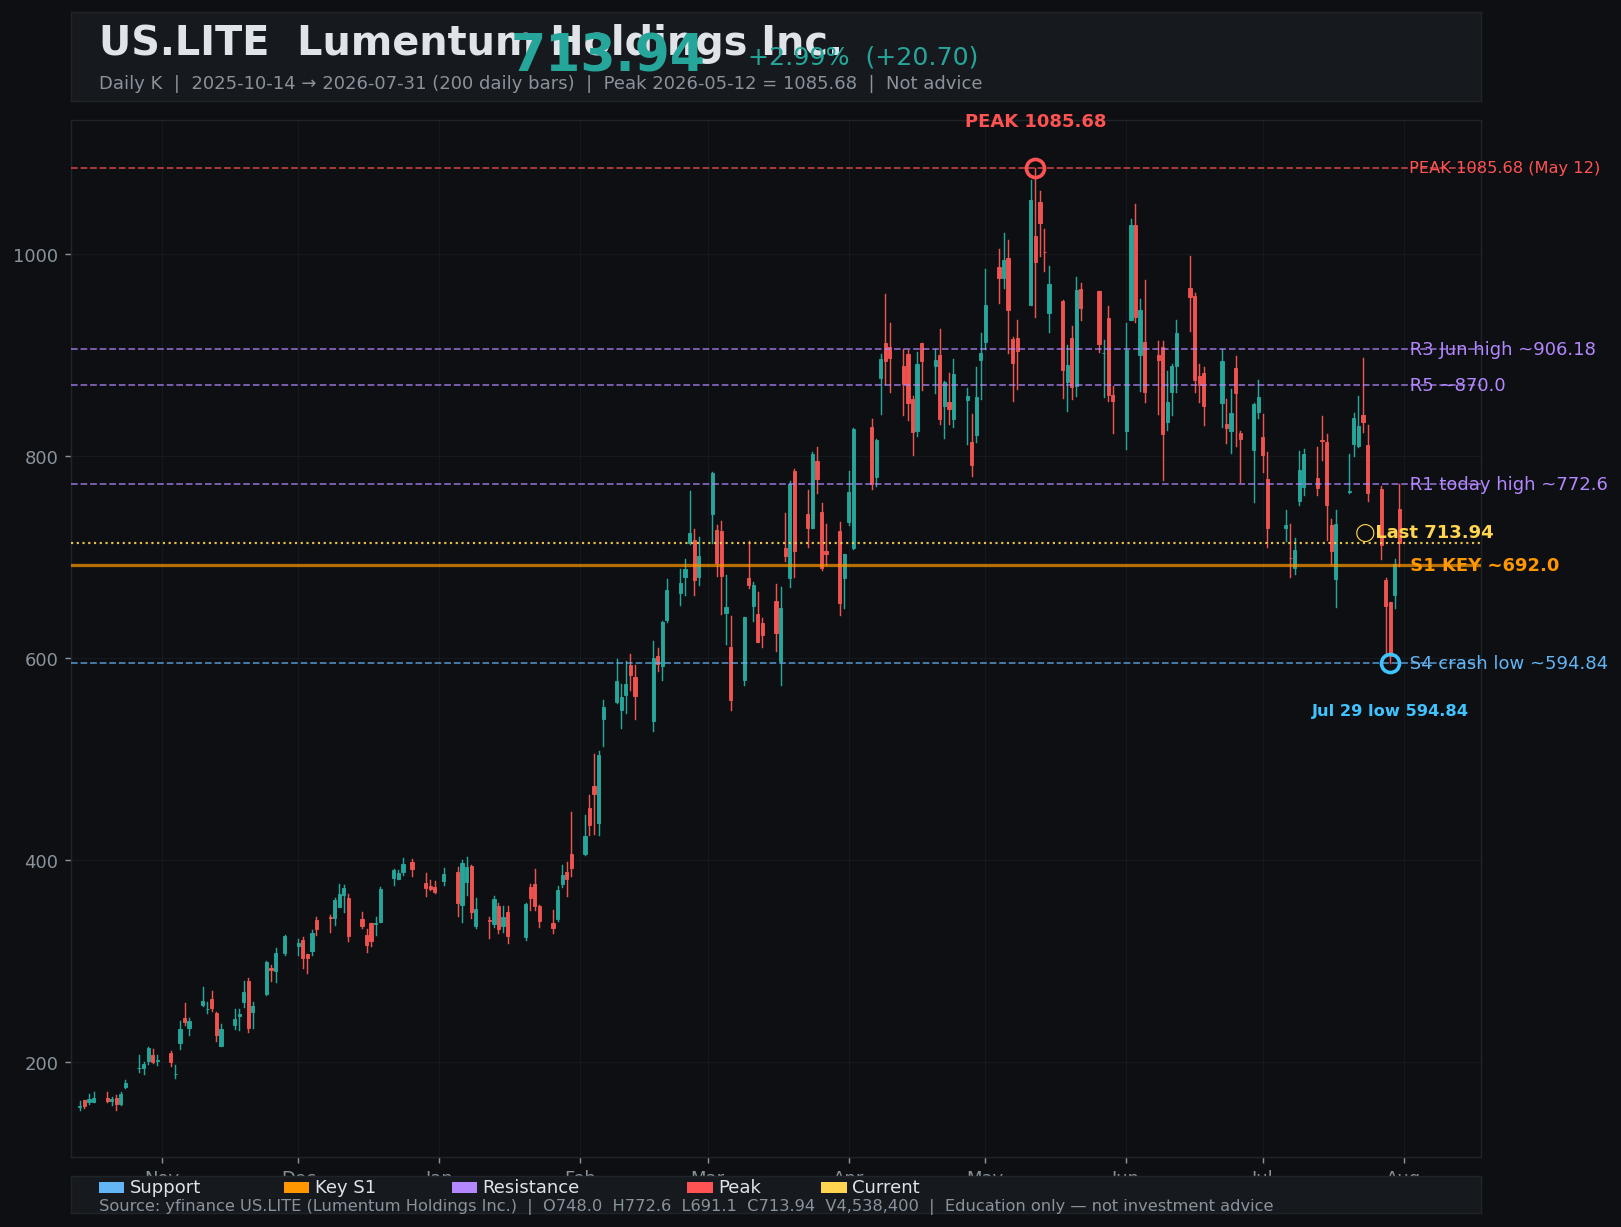This screenshot has height=1227, width=1621.
Task: Click the 600 tick on the price axis
Action: pyautogui.click(x=41, y=659)
